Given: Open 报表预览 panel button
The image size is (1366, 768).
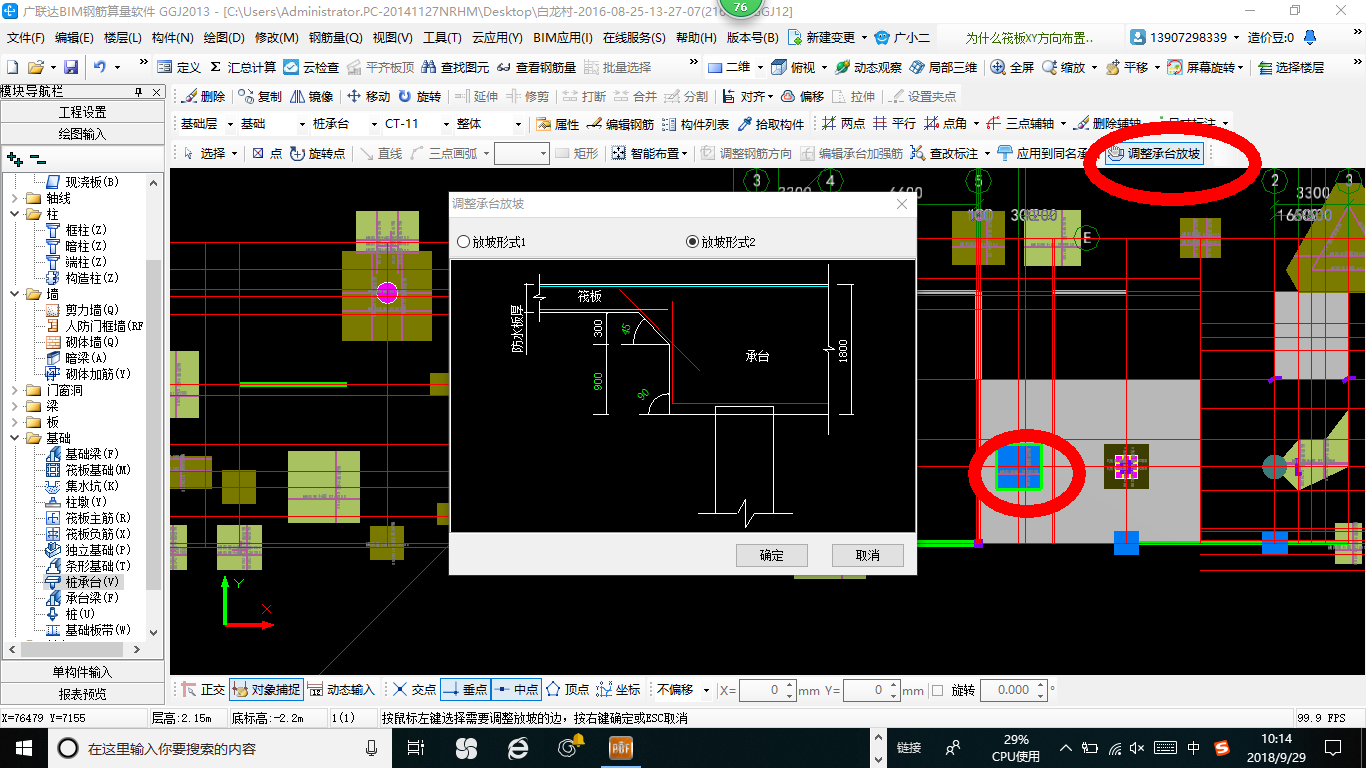Looking at the screenshot, I should (x=82, y=694).
